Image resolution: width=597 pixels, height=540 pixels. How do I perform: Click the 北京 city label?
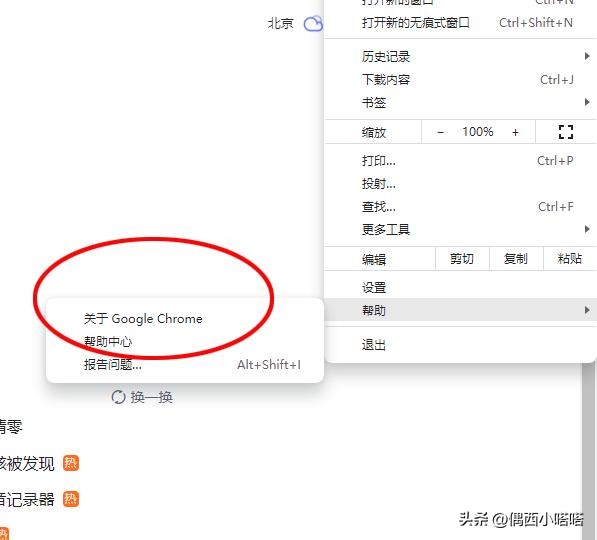(x=281, y=24)
